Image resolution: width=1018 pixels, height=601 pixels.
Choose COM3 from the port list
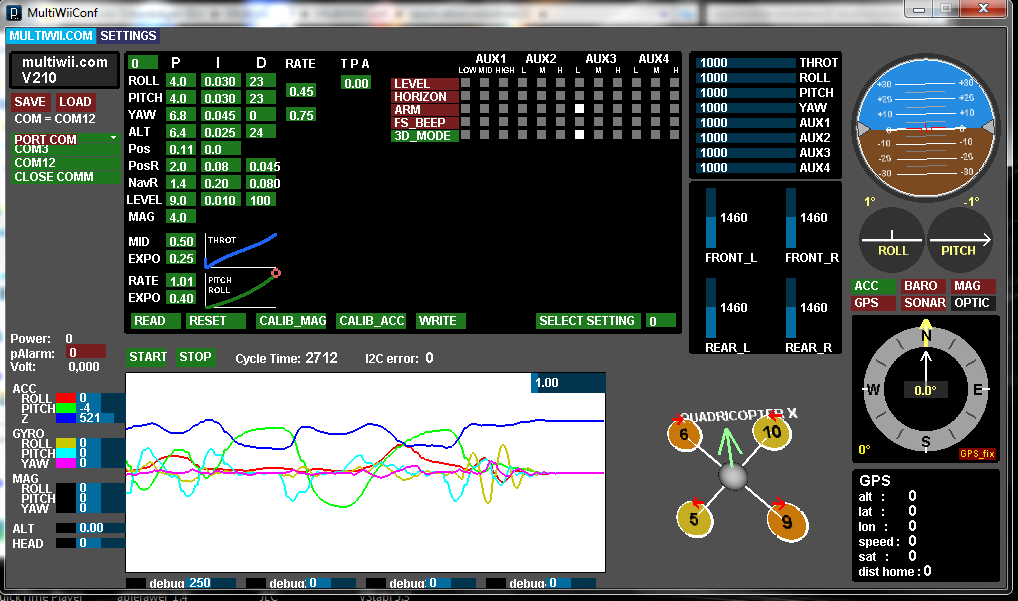click(66, 150)
